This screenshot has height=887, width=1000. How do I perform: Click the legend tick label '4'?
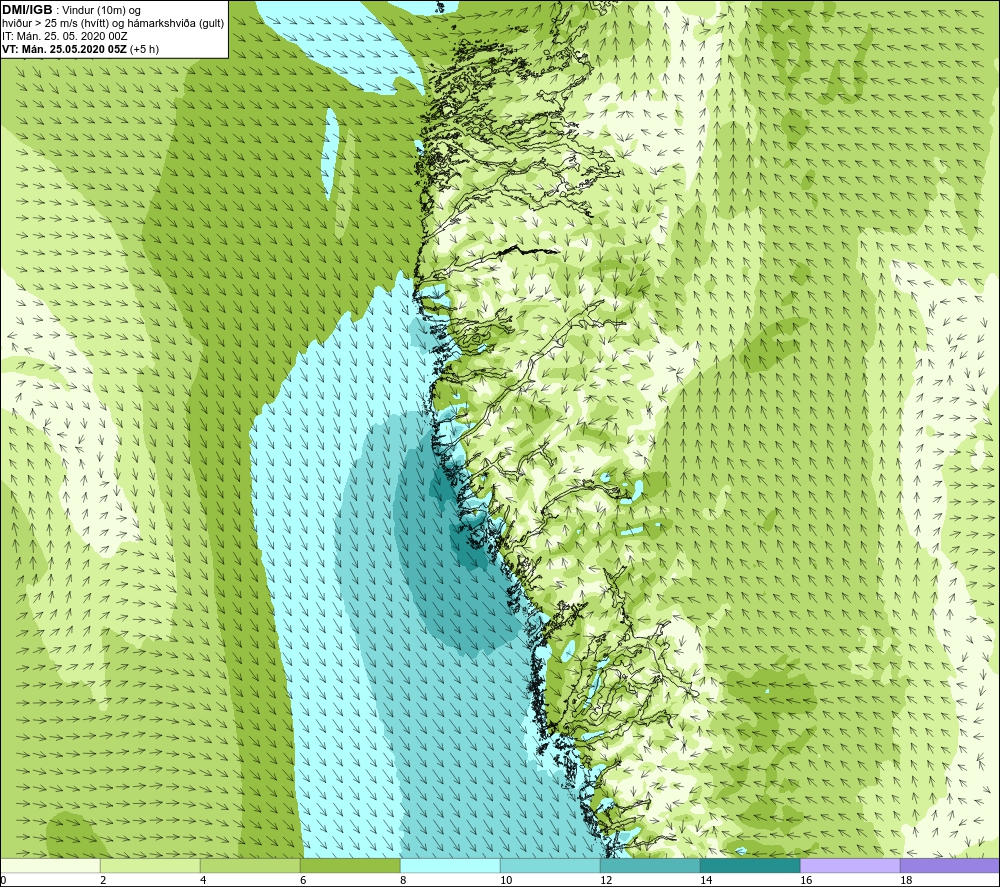[x=203, y=881]
